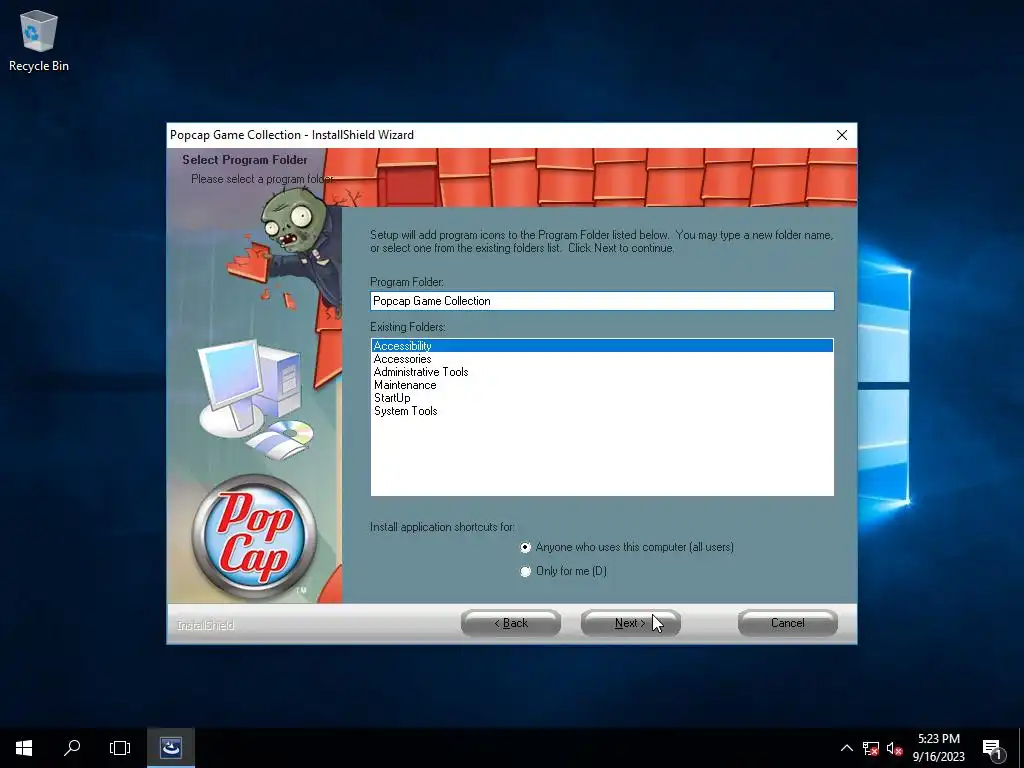Select the Only for me radio button

pos(526,571)
